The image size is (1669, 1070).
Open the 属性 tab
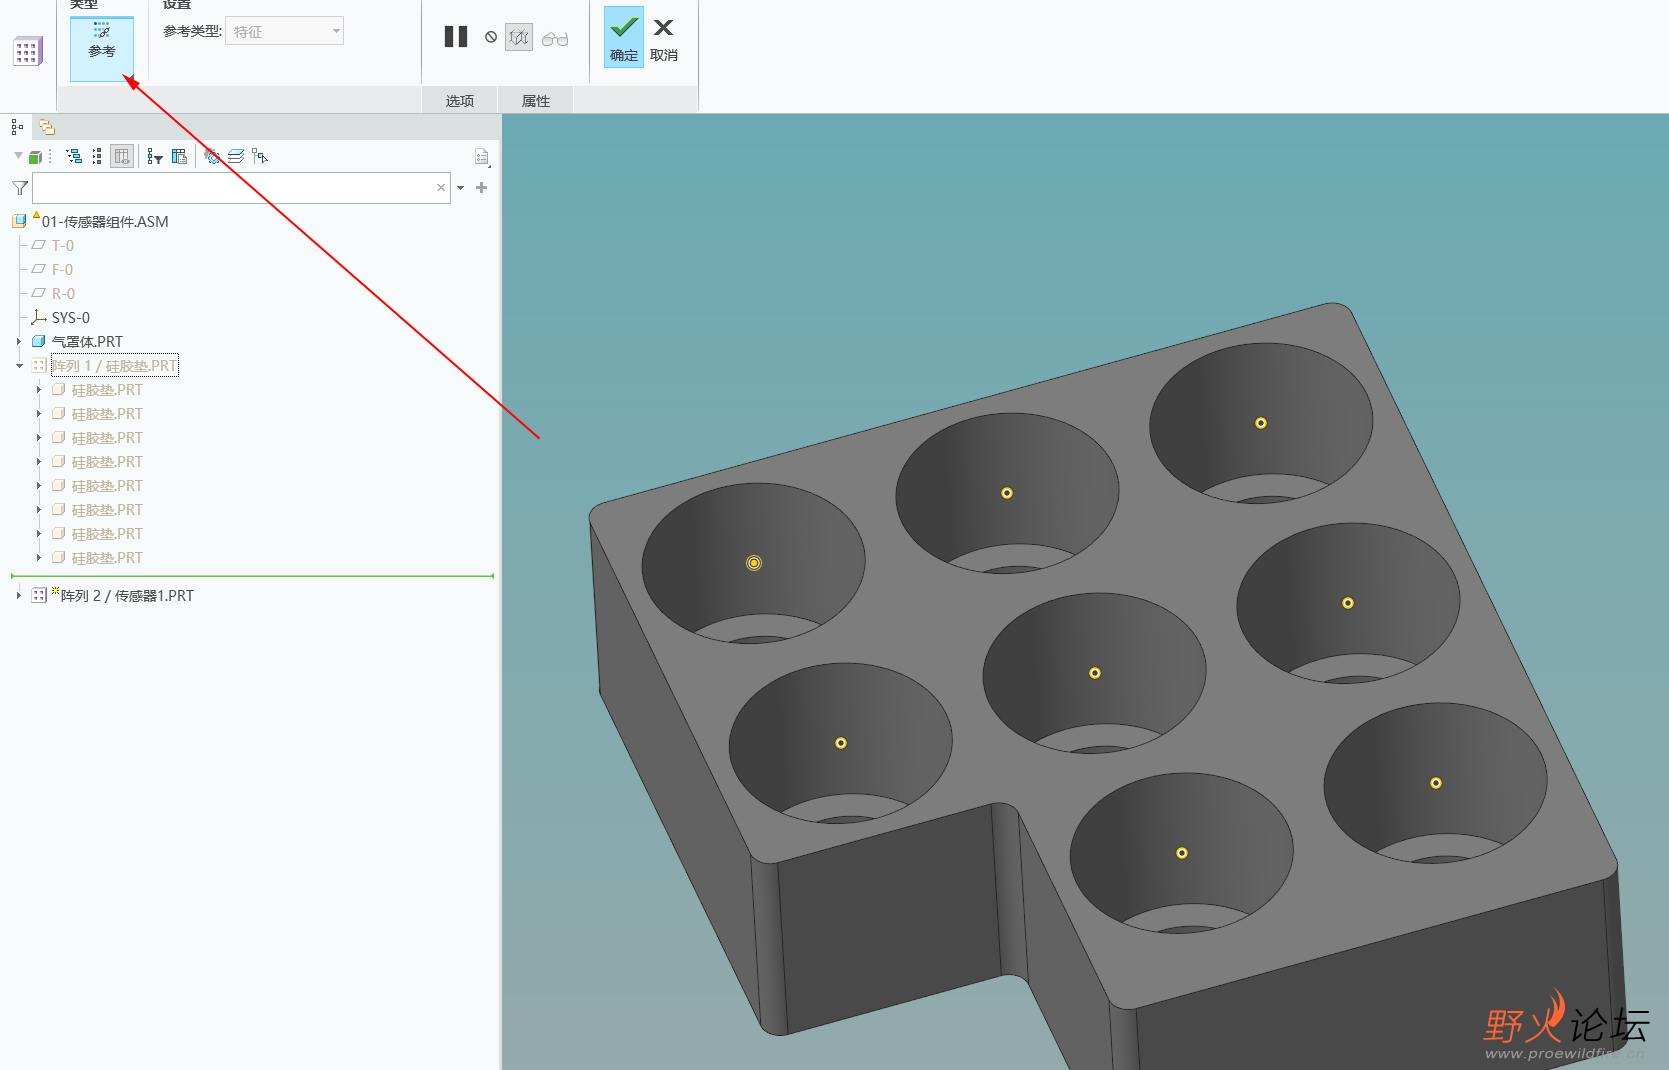(536, 100)
